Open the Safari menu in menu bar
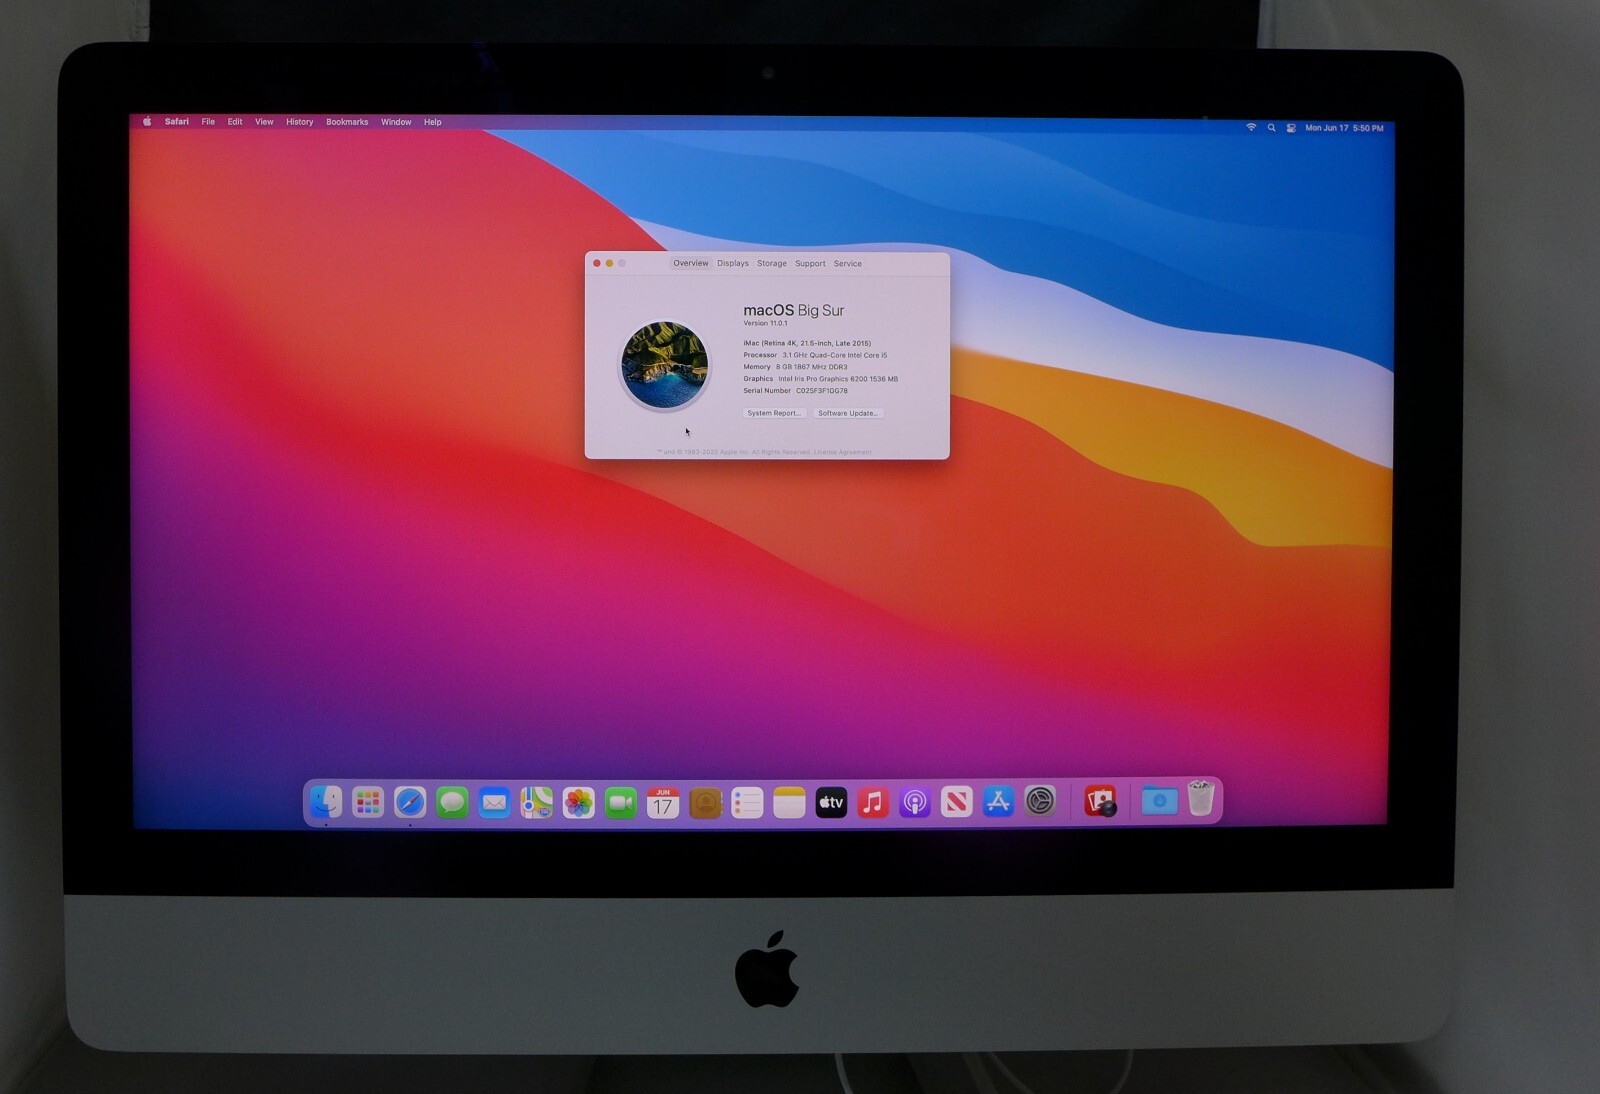The image size is (1600, 1094). 177,121
